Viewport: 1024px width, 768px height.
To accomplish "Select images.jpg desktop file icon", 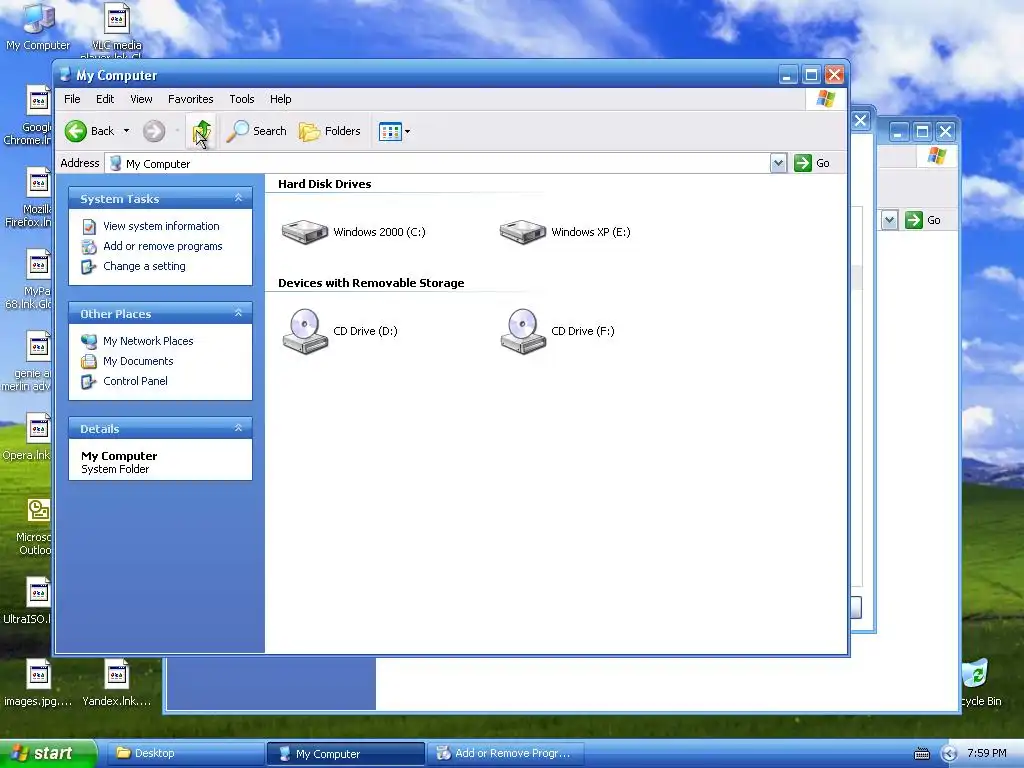I will pos(39,682).
